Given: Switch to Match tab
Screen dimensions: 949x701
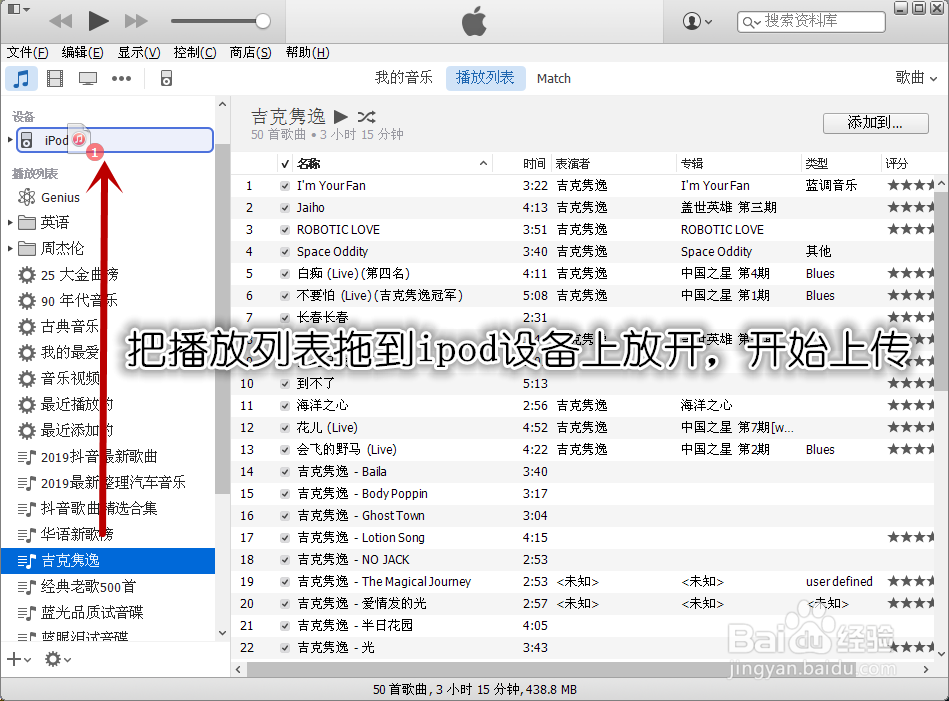Looking at the screenshot, I should 554,79.
